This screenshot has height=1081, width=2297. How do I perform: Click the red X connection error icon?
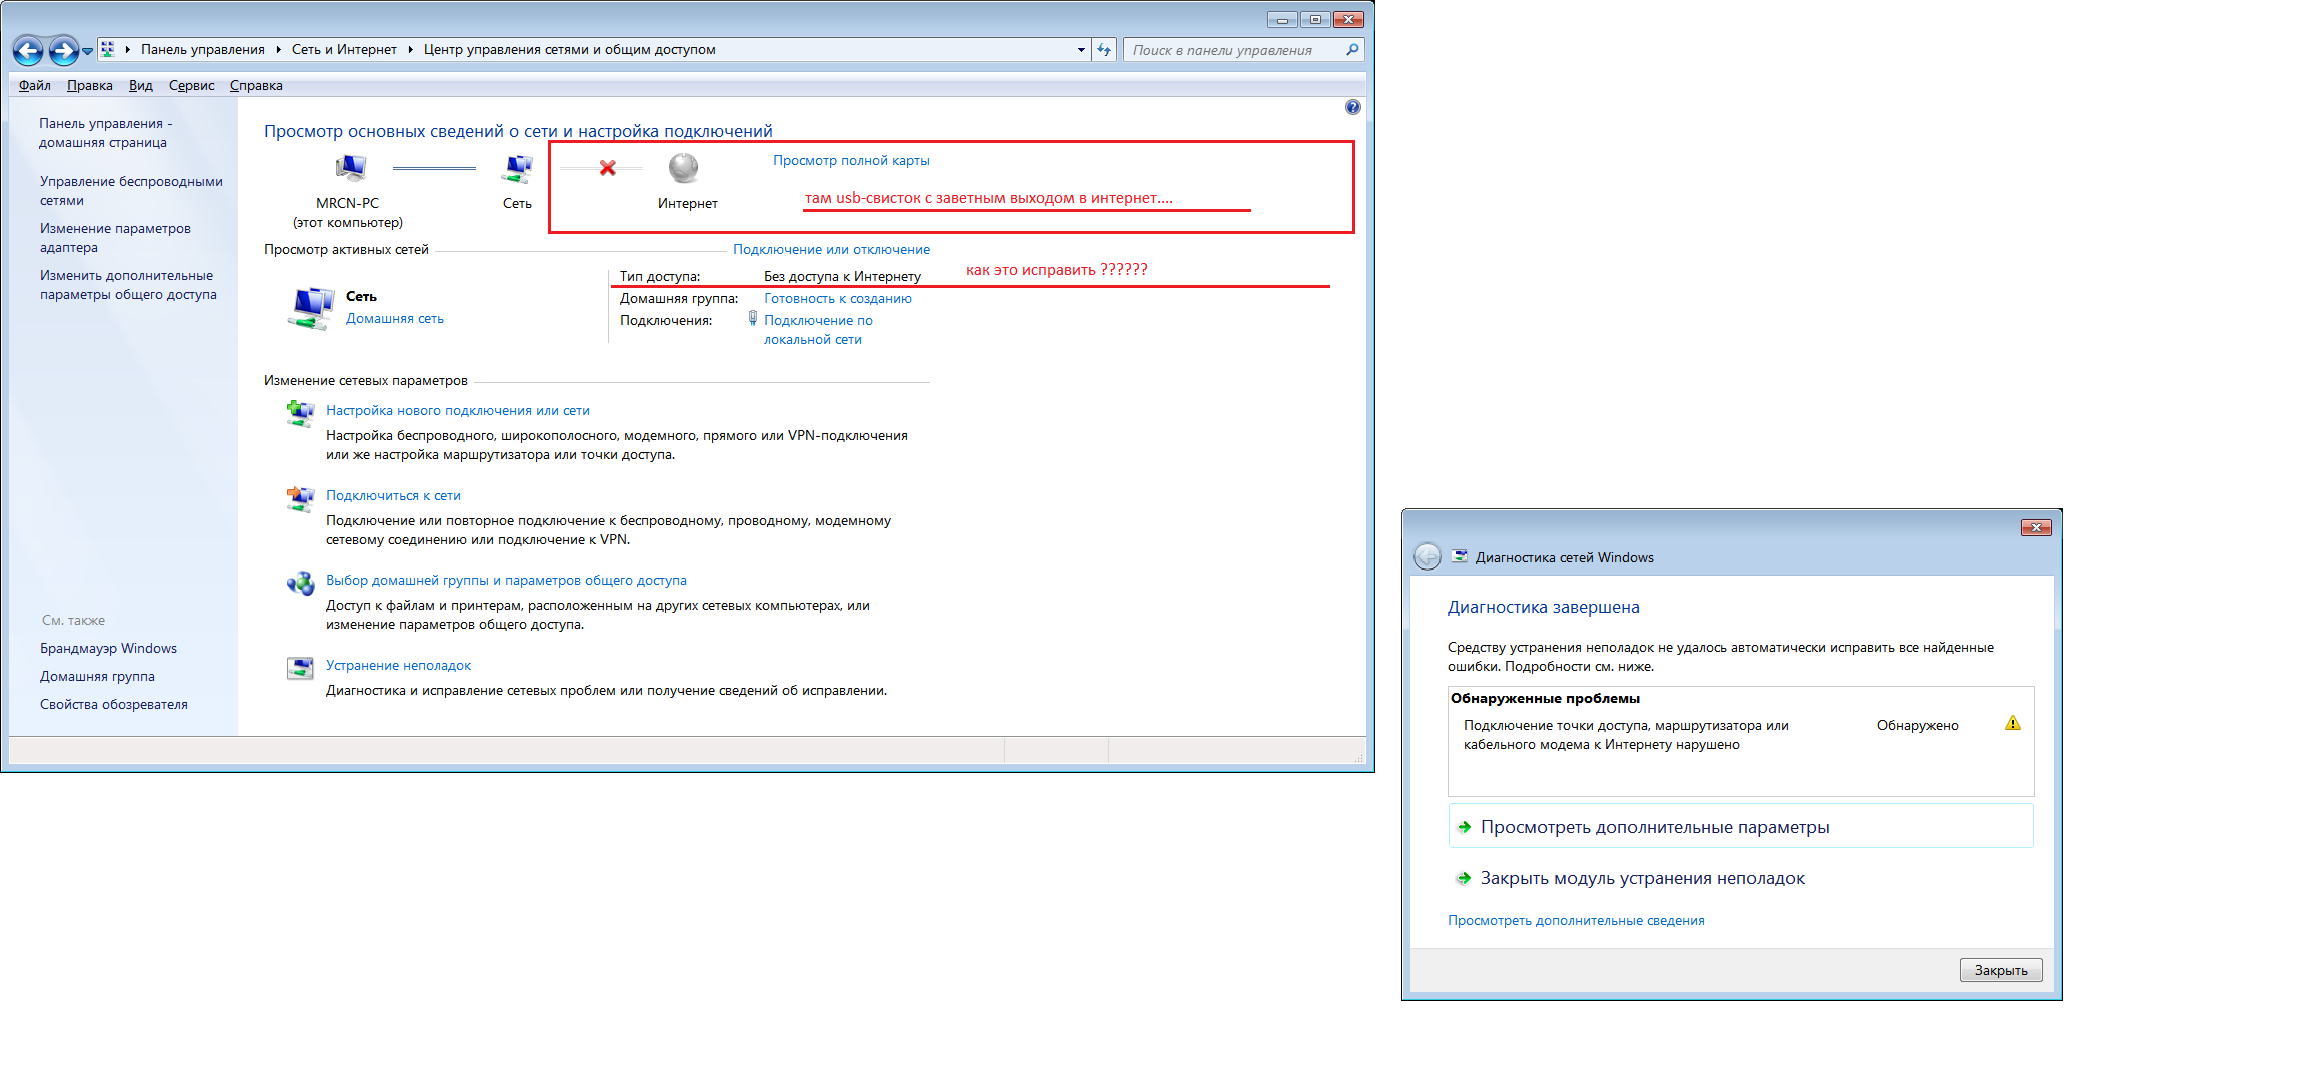point(607,168)
